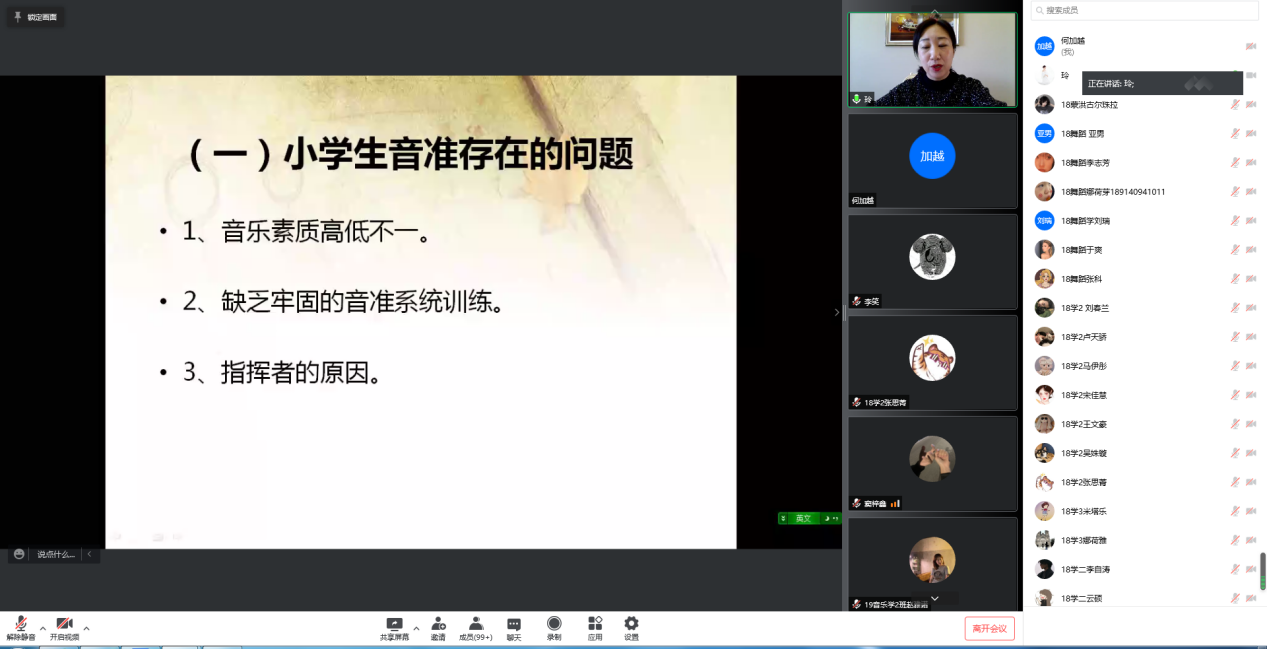1267x649 pixels.
Task: Open the 聊天 chat icon
Action: [x=513, y=624]
